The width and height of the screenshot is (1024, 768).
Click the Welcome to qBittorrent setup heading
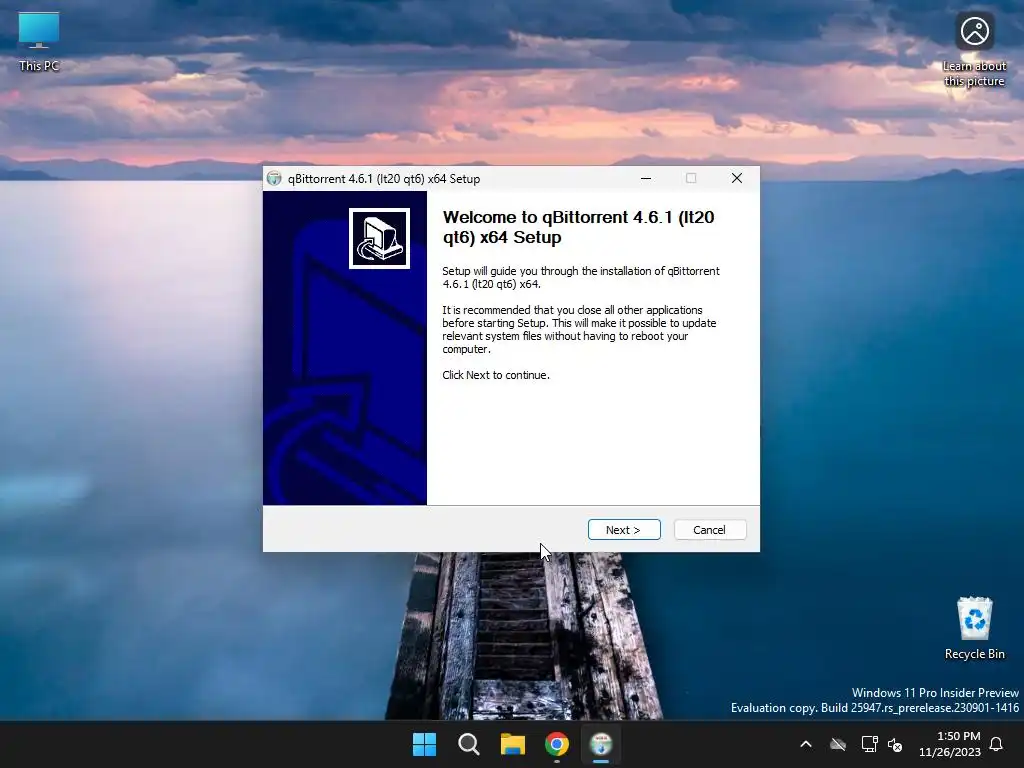coord(579,227)
